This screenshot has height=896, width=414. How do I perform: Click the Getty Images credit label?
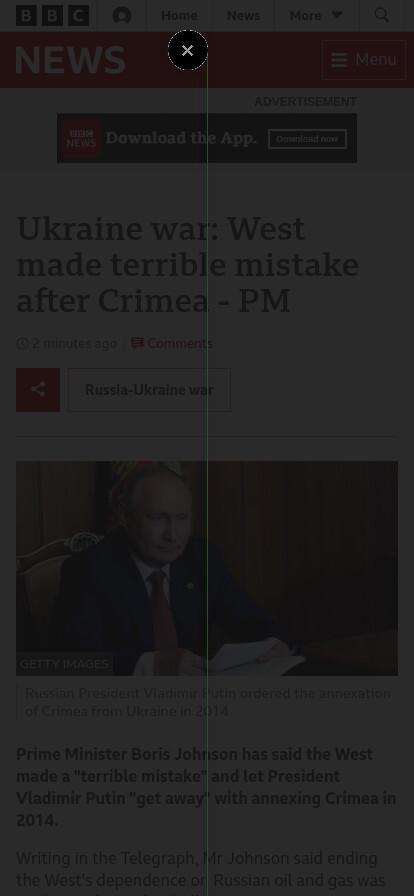pyautogui.click(x=64, y=664)
